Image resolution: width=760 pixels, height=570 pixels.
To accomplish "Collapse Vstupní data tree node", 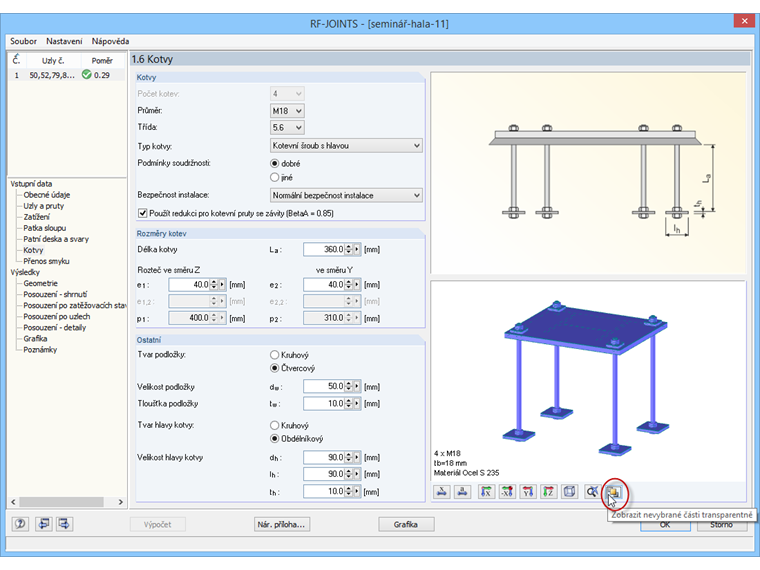I will pyautogui.click(x=31, y=184).
